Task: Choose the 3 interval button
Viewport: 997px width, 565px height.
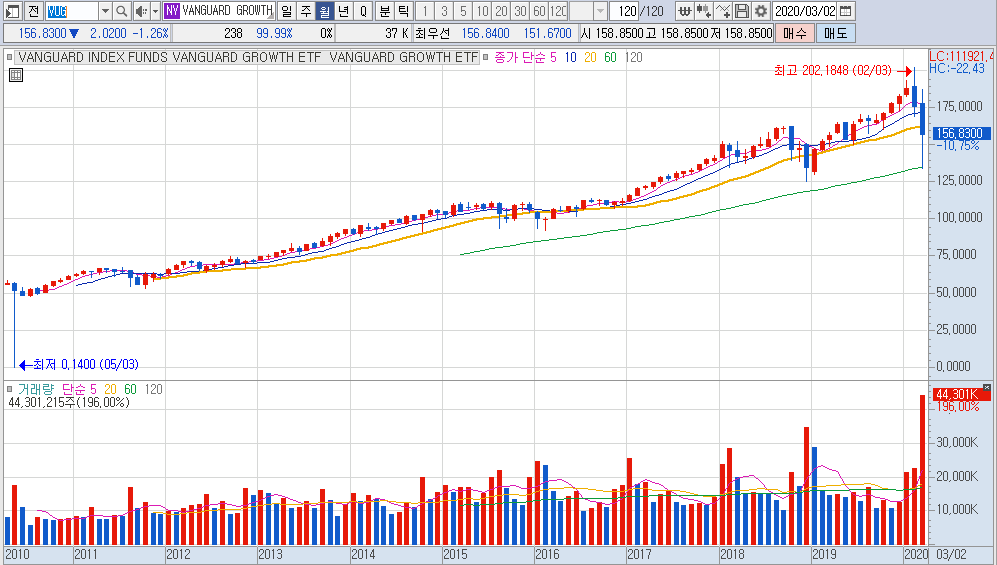Action: point(444,11)
